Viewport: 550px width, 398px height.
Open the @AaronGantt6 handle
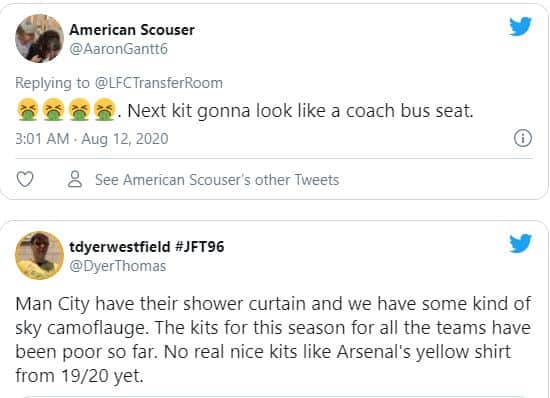[x=119, y=49]
